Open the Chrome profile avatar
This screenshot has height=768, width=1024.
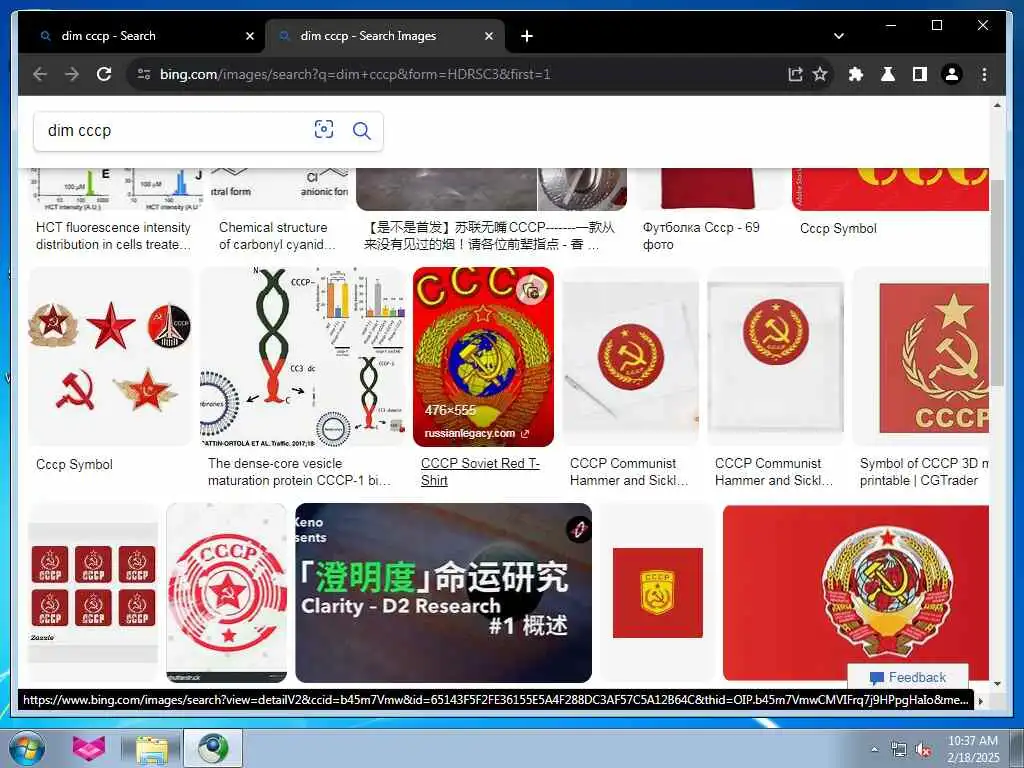tap(952, 74)
